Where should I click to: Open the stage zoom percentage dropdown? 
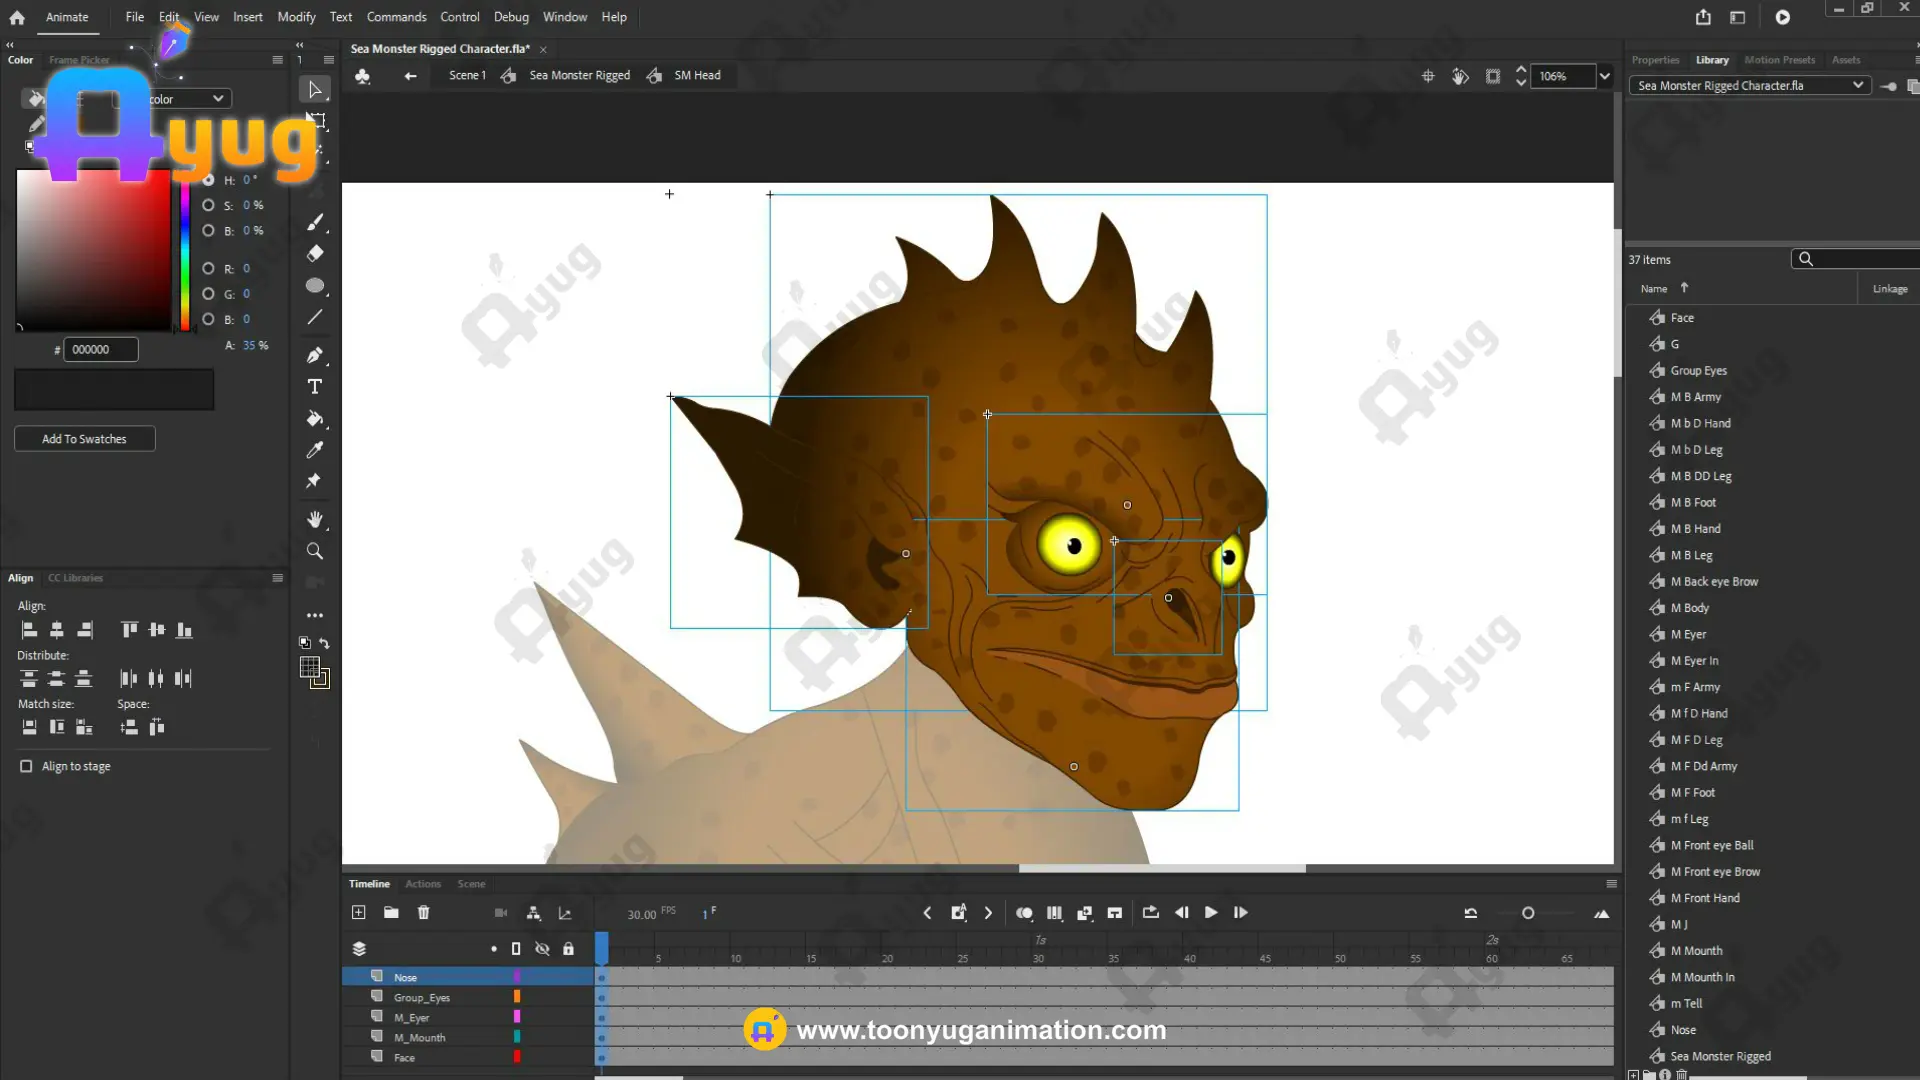(x=1604, y=76)
